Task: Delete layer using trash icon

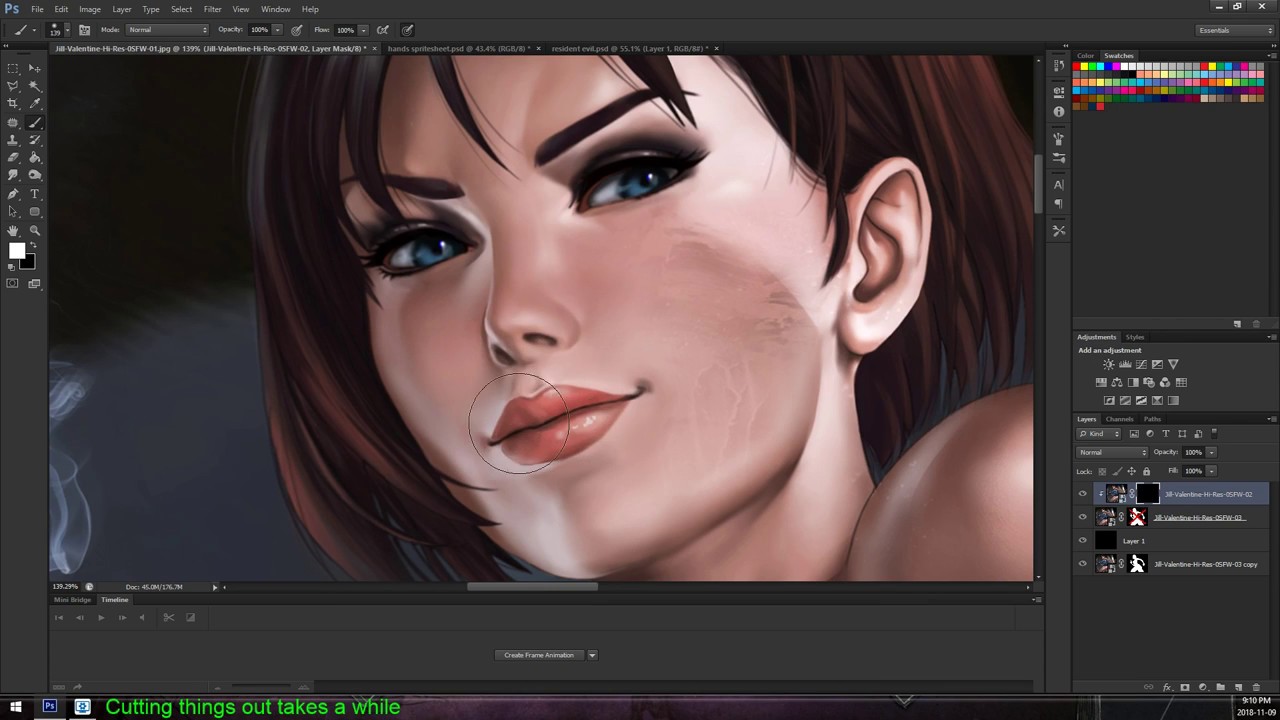Action: [x=1256, y=687]
